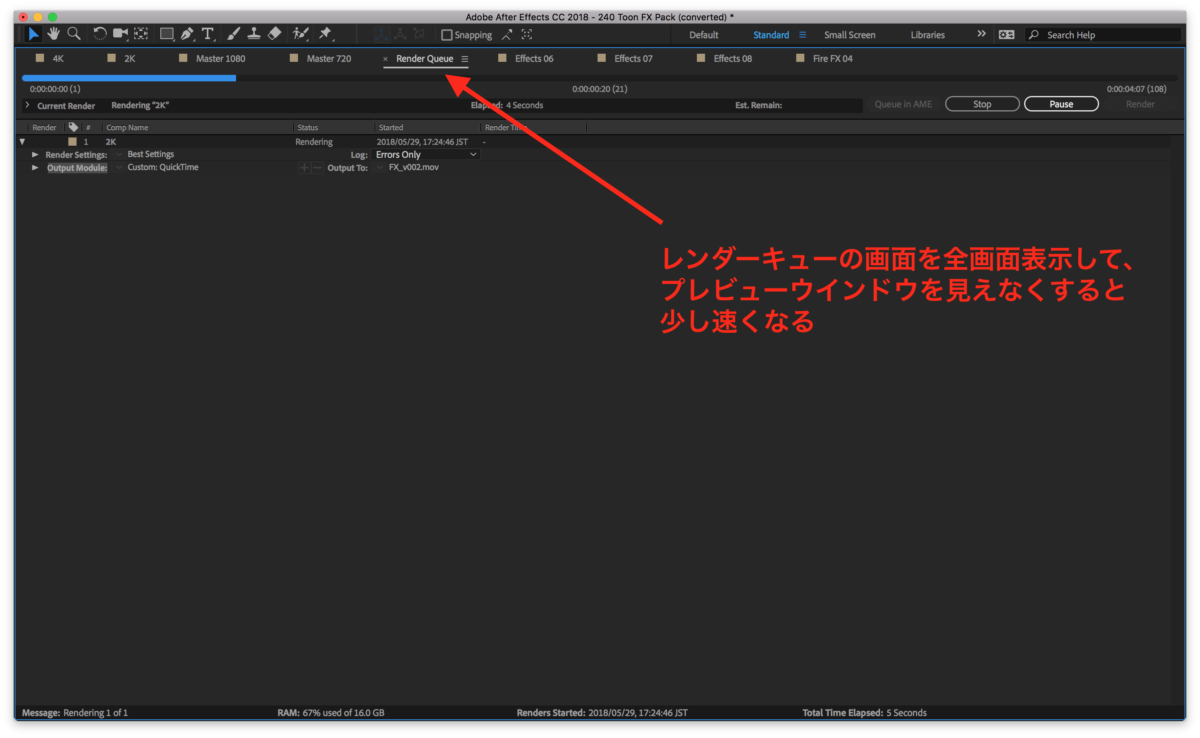Close the Render Queue tab
This screenshot has width=1200, height=738.
click(386, 59)
